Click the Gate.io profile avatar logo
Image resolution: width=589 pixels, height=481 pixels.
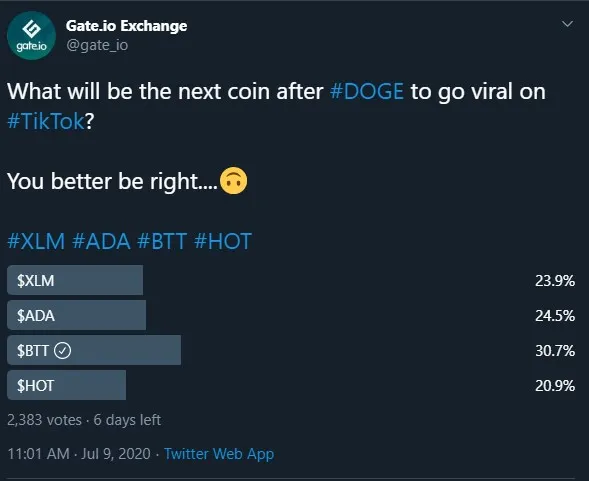click(x=32, y=35)
